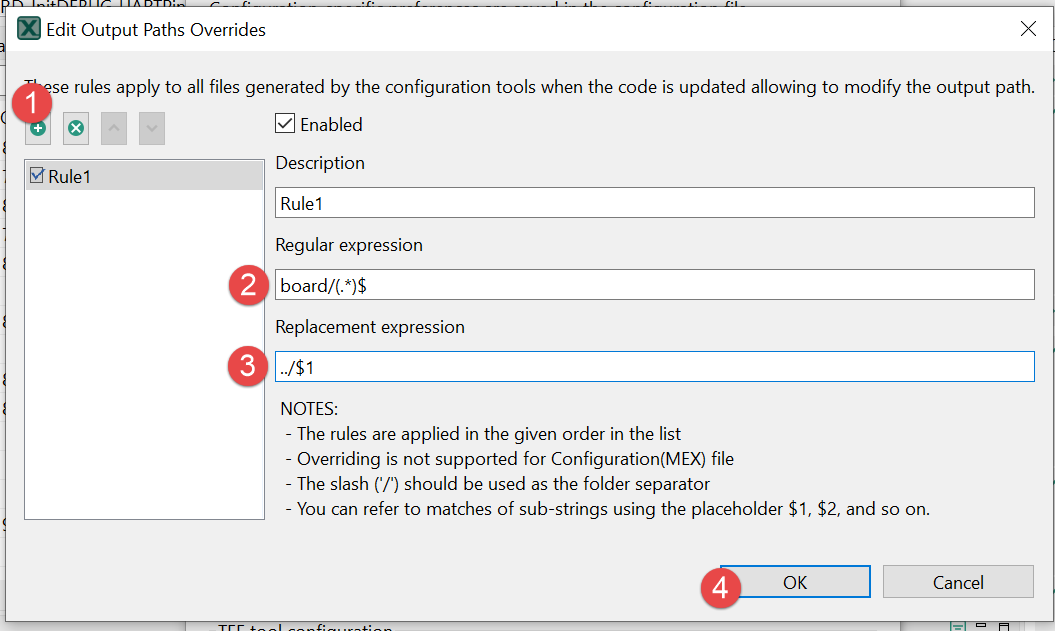Click the "Description" field label

point(320,163)
